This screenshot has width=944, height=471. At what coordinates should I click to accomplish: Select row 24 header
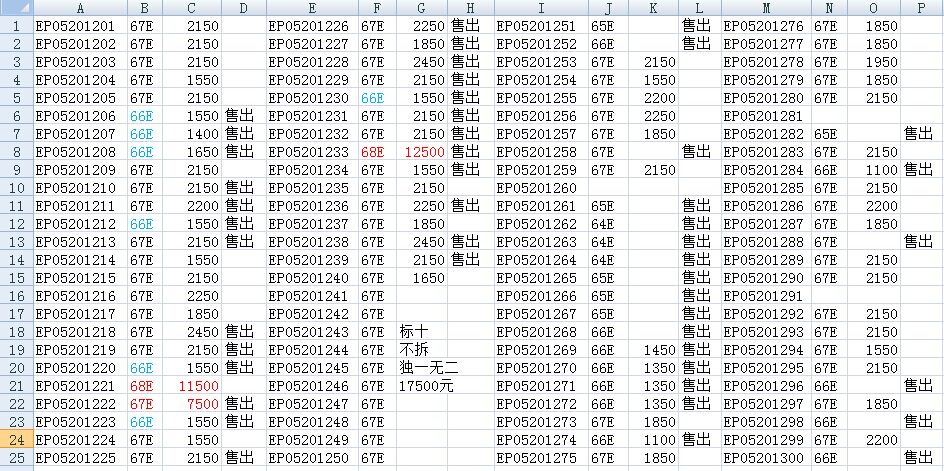[x=16, y=439]
